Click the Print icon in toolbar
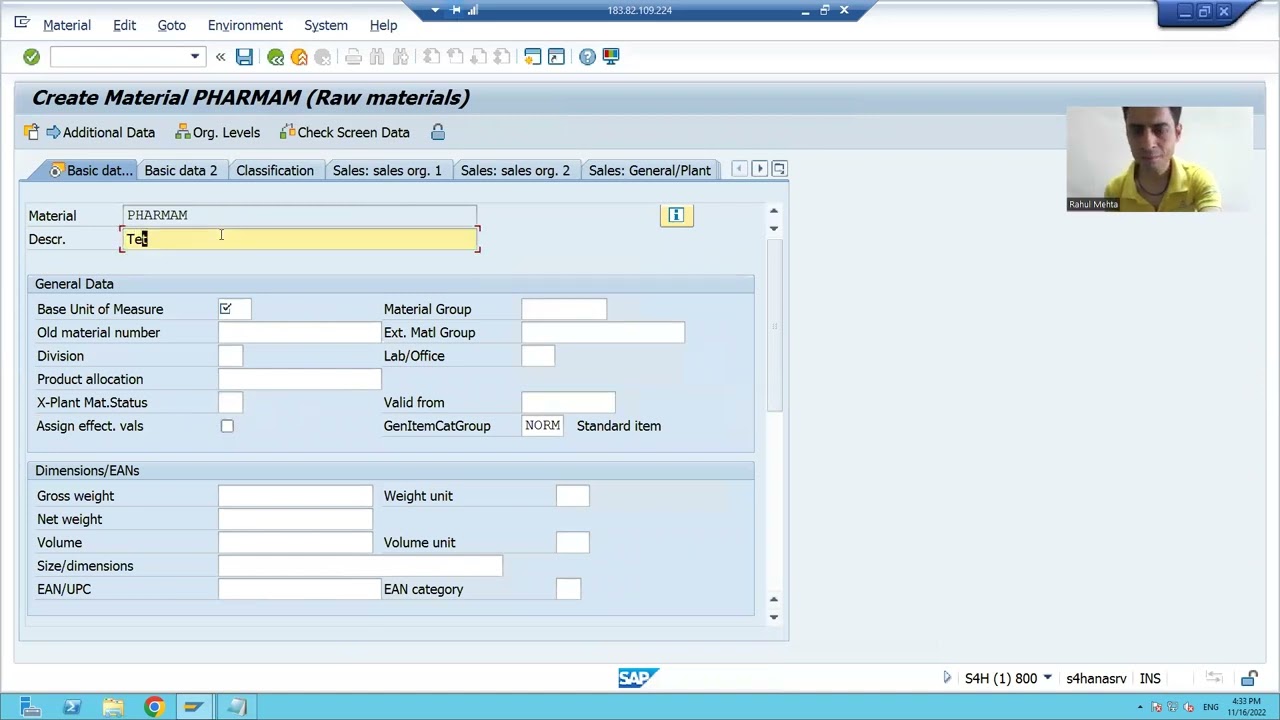 353,57
